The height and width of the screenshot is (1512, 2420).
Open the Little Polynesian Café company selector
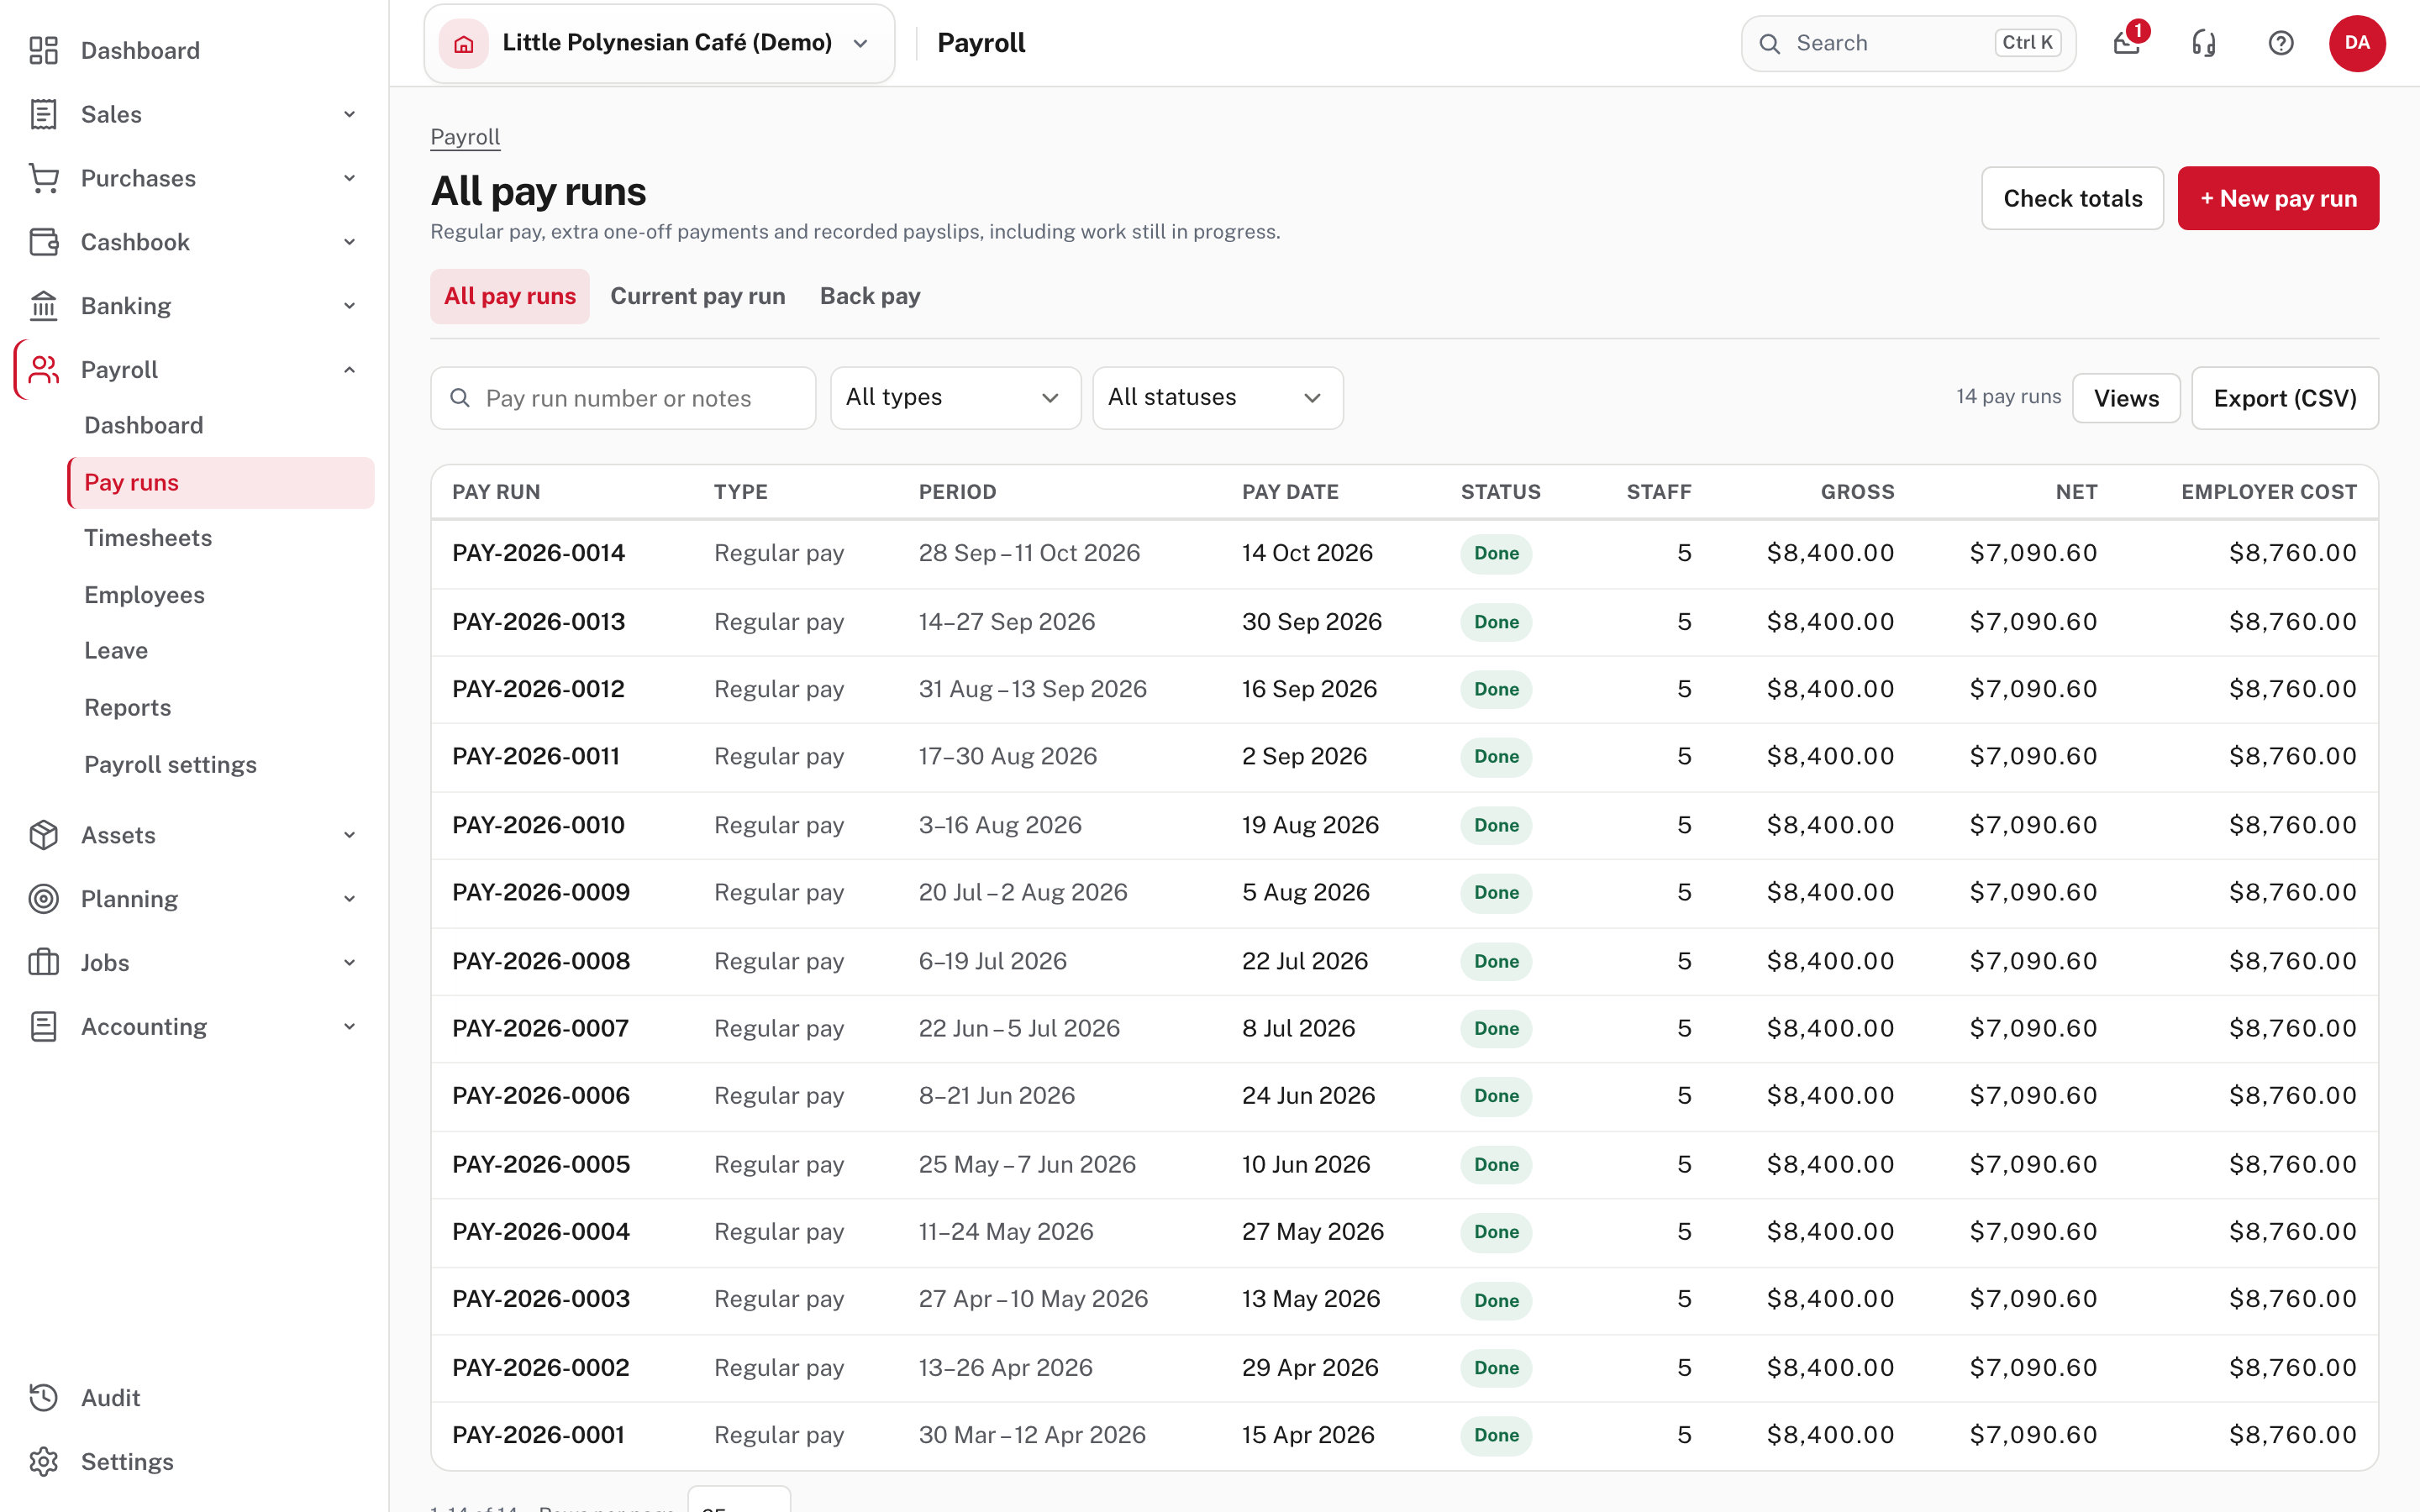click(x=659, y=43)
